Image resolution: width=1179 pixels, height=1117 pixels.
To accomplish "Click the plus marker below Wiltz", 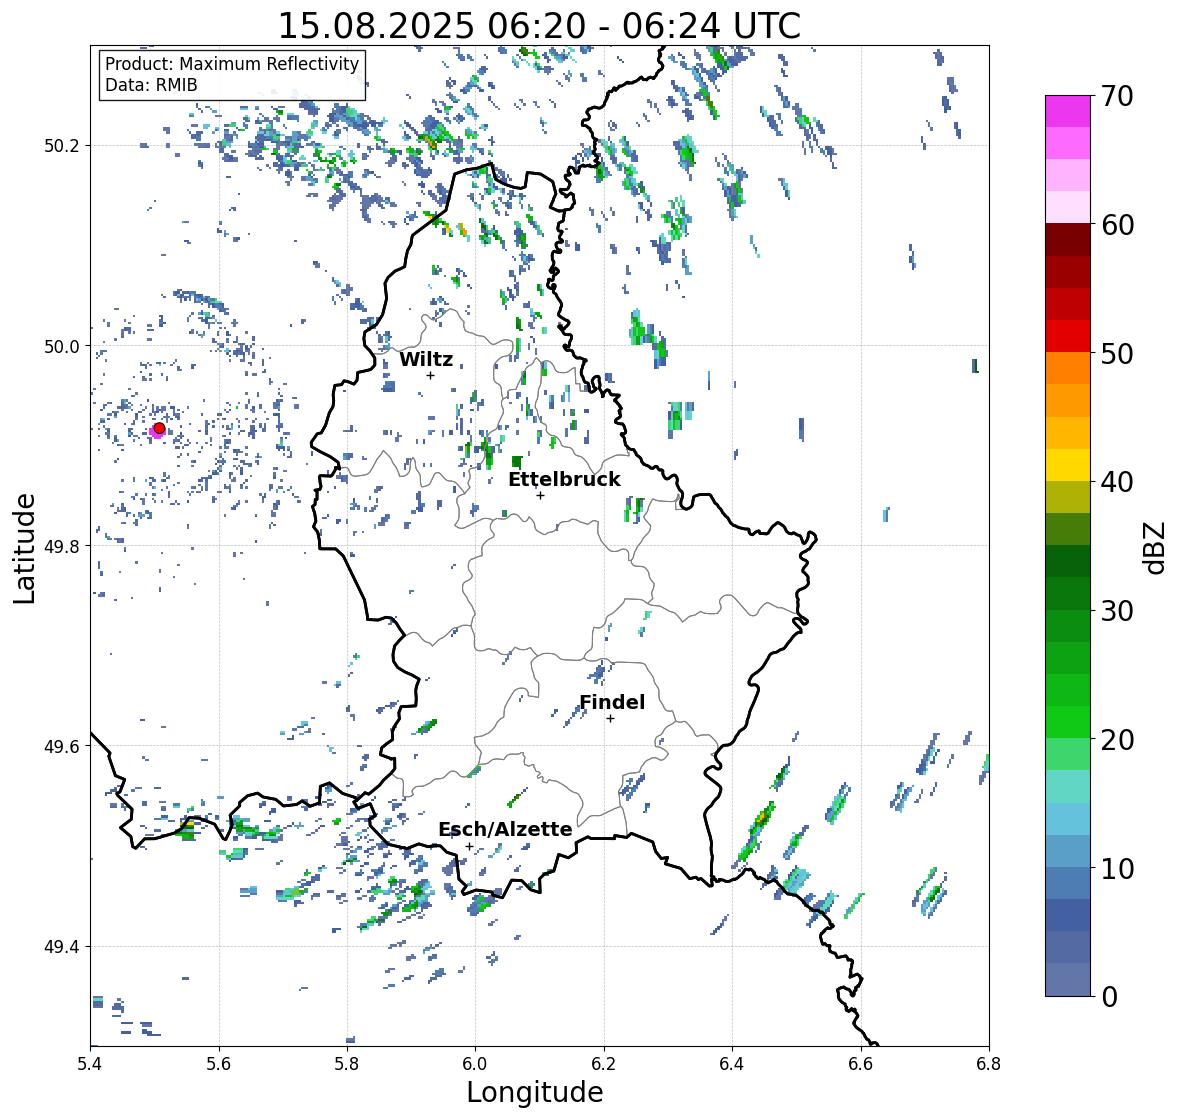I will [x=430, y=375].
